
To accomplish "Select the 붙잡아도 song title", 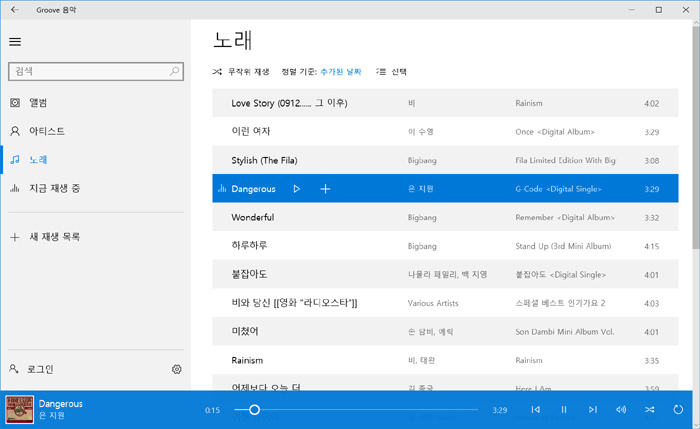I will pyautogui.click(x=249, y=274).
